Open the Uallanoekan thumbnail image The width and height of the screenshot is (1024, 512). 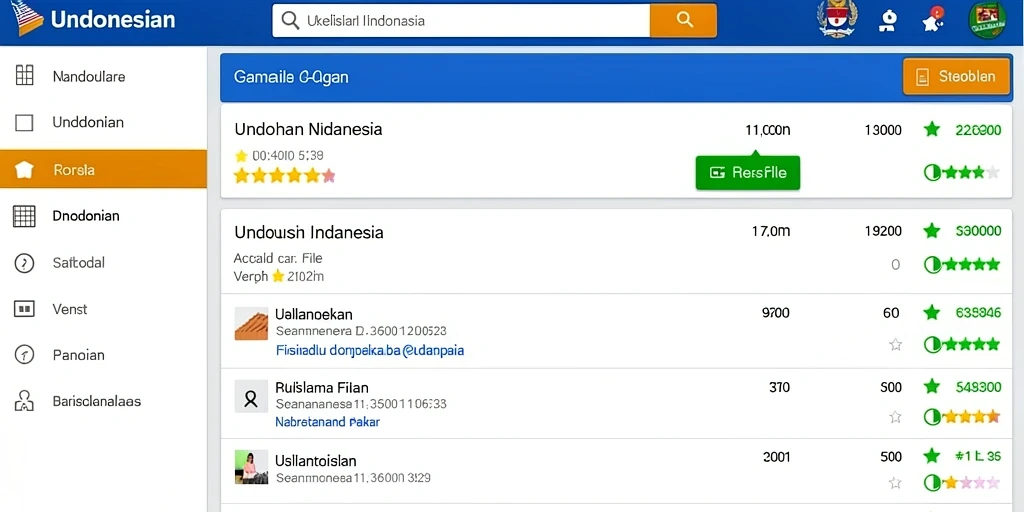[251, 323]
